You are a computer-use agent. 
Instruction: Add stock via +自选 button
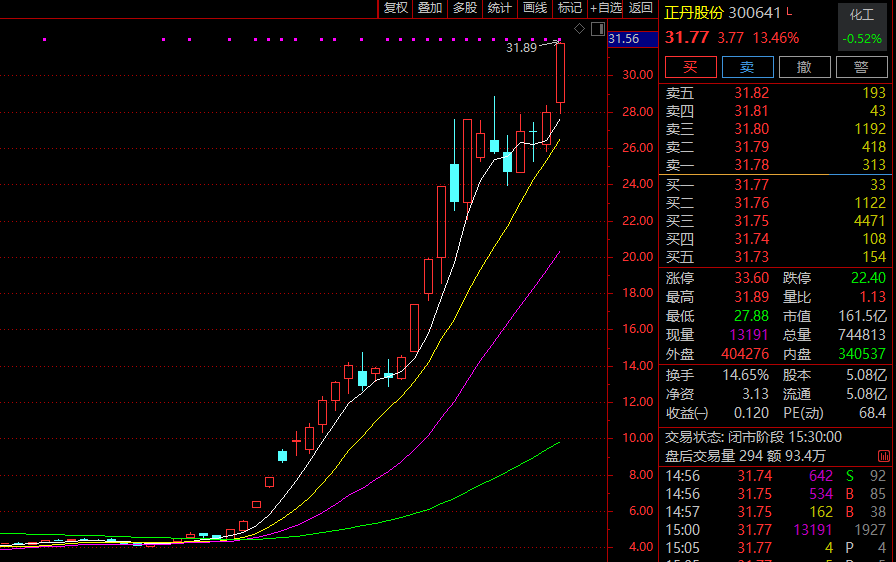tap(606, 8)
